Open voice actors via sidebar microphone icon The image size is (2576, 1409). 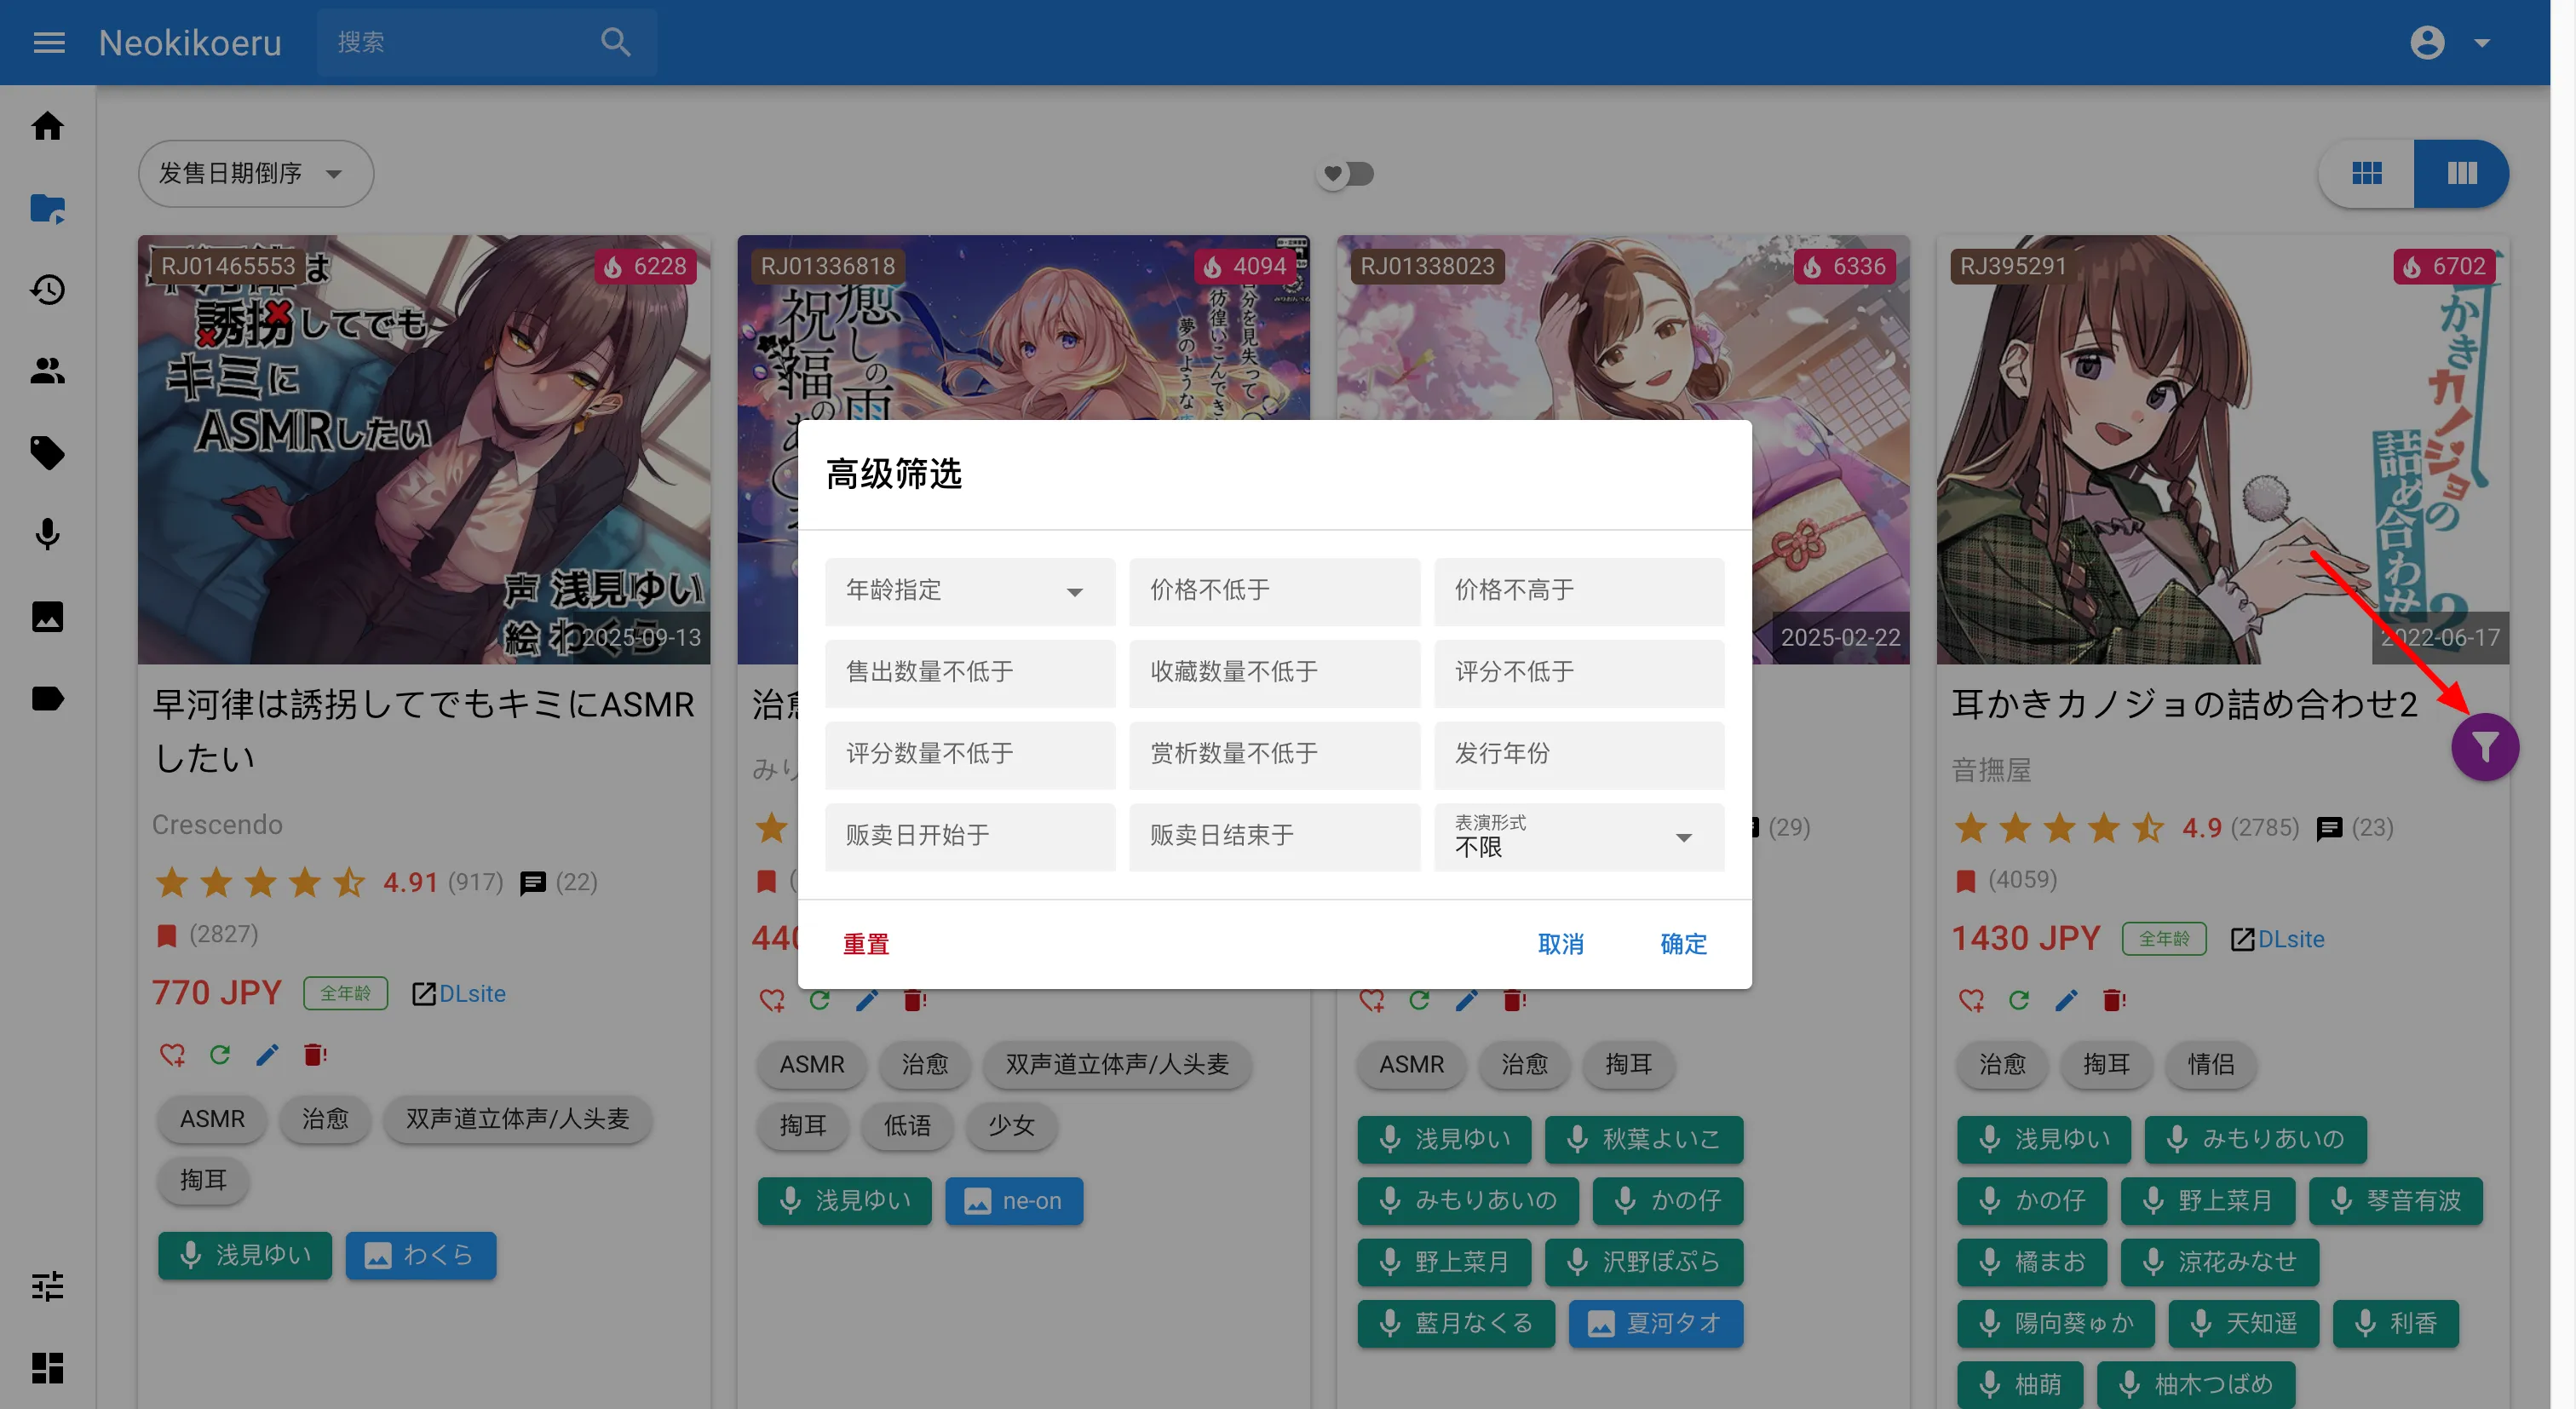47,535
